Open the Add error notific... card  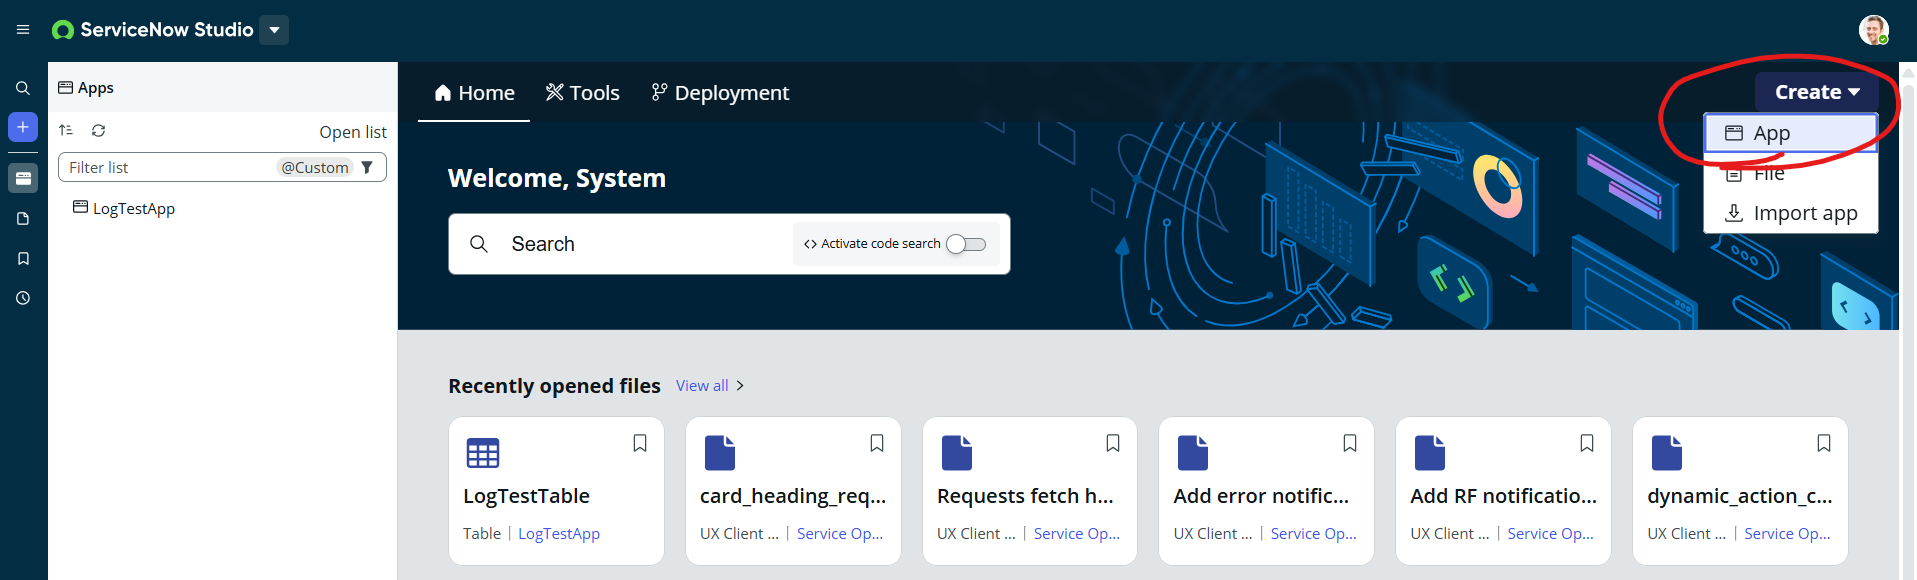tap(1266, 491)
